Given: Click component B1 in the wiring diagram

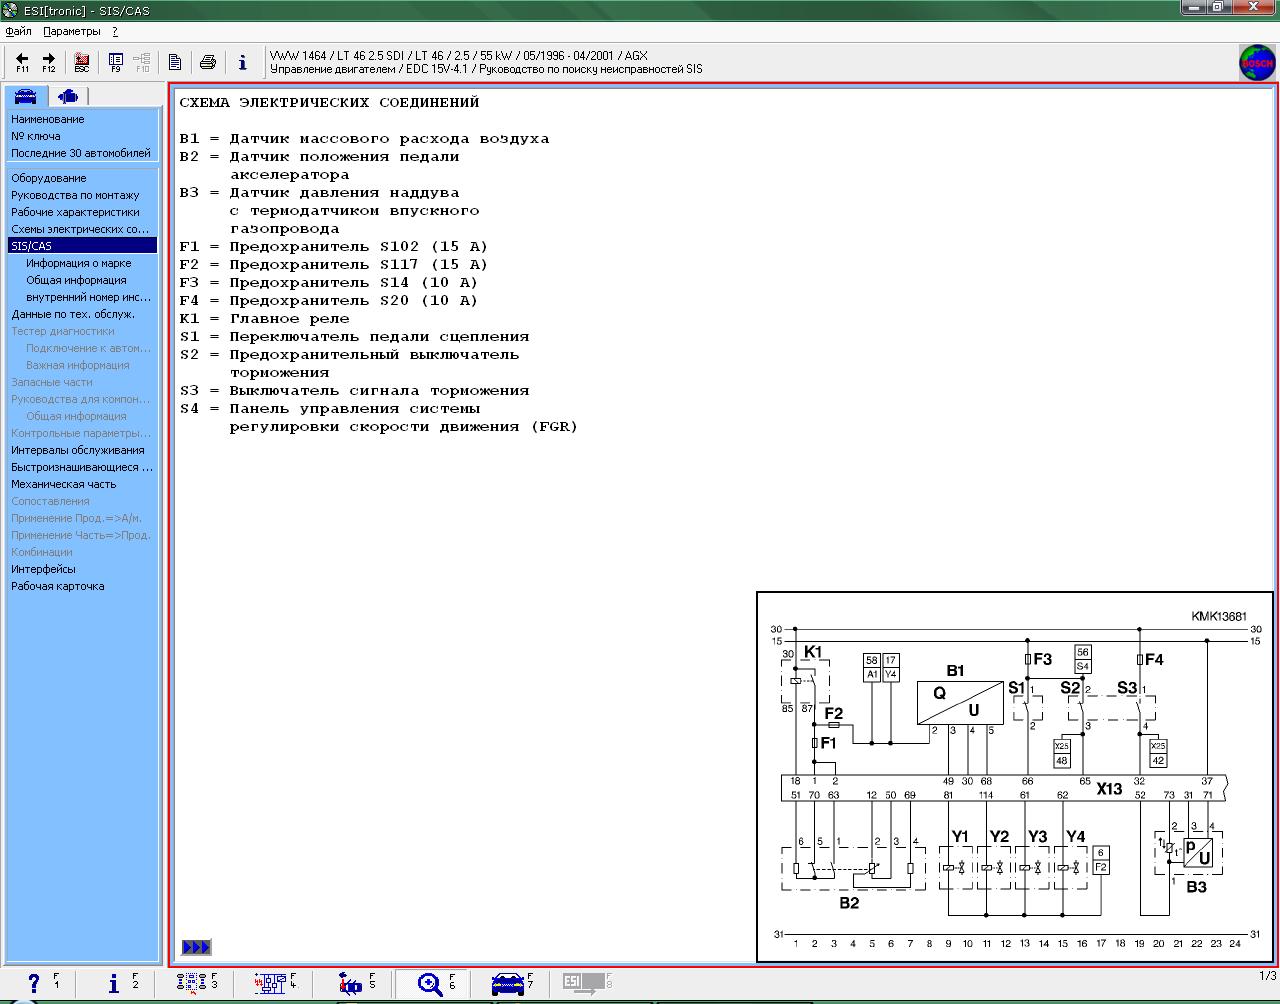Looking at the screenshot, I should point(960,702).
